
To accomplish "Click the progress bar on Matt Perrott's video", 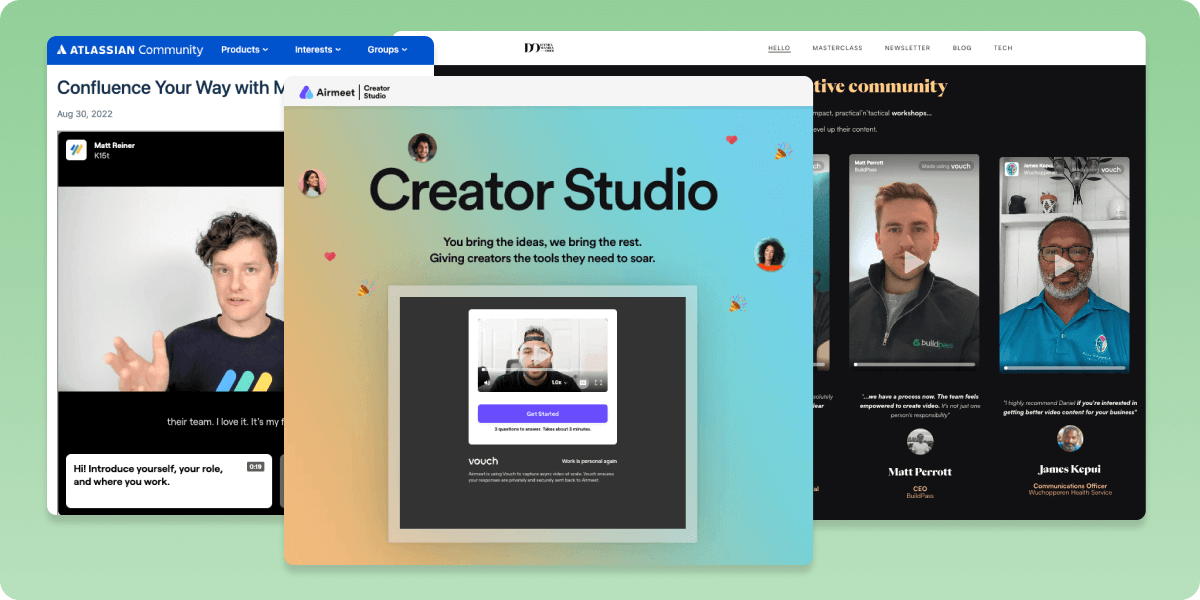I will (913, 364).
